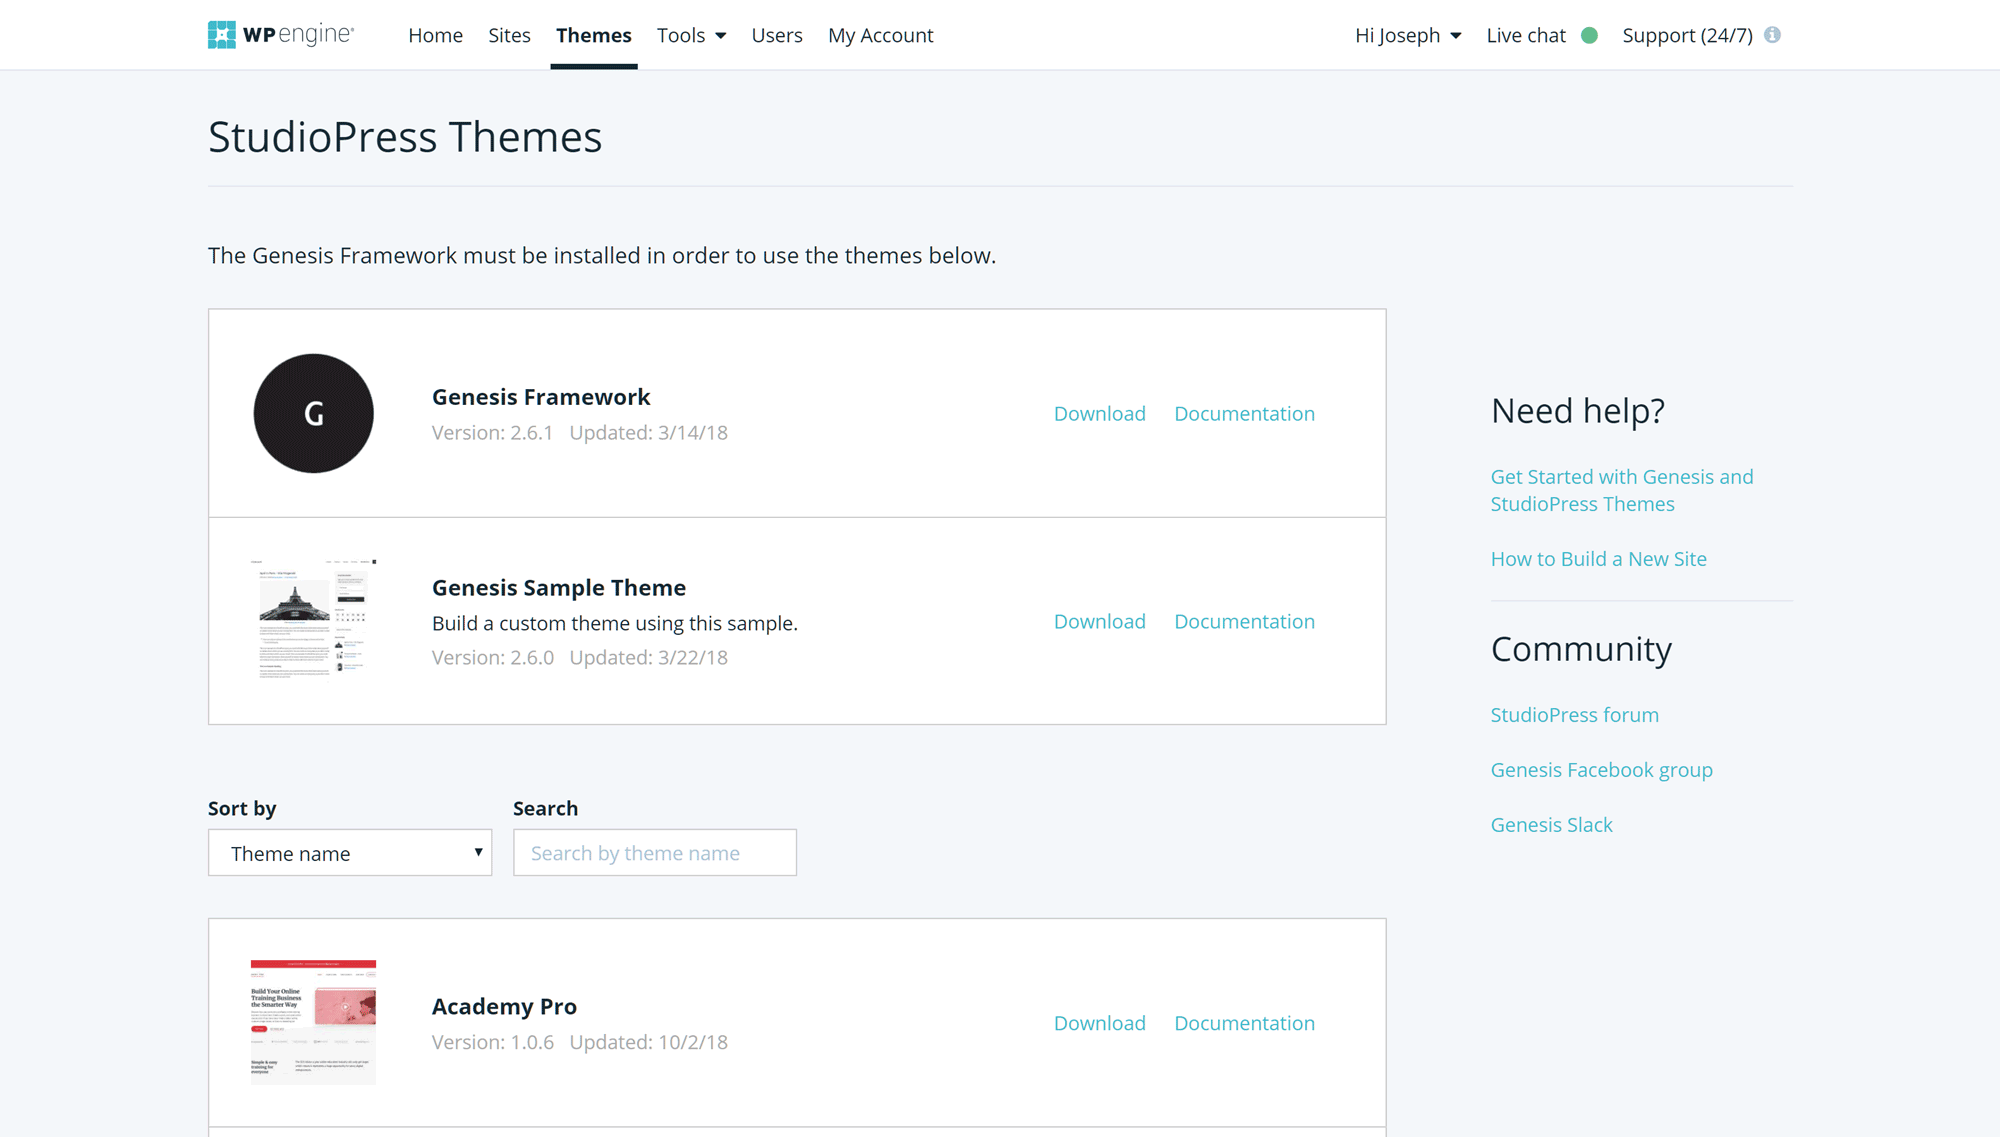
Task: Open the Genesis Sample Theme thumbnail
Action: point(313,620)
